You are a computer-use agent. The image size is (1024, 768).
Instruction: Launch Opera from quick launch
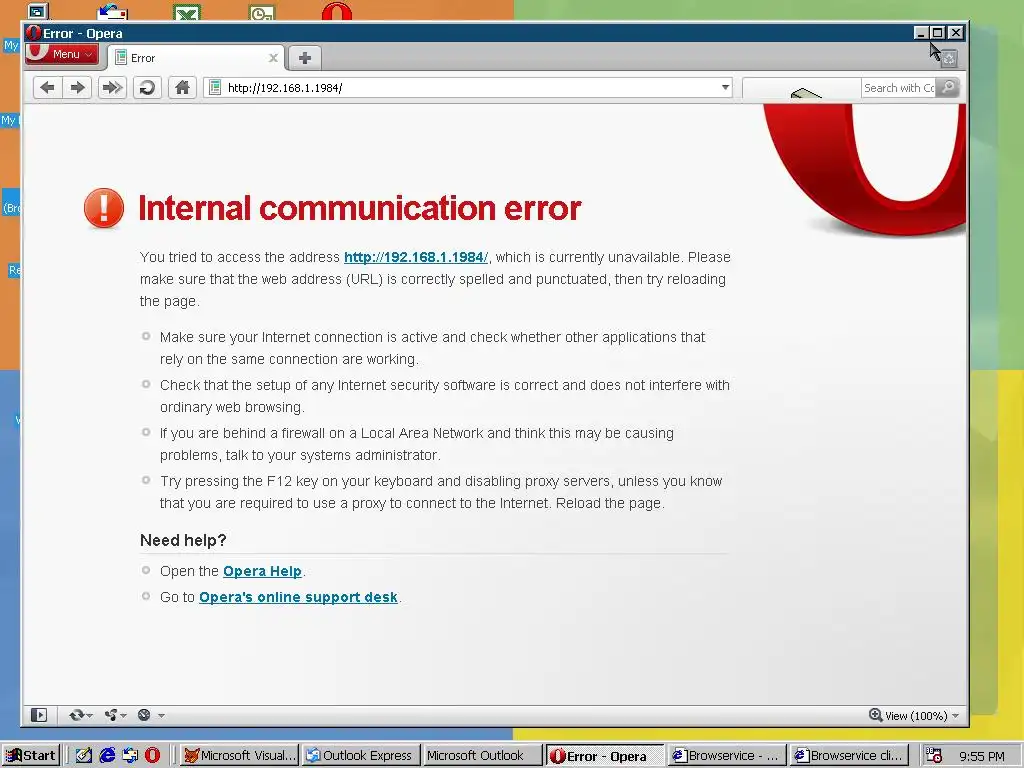(152, 756)
